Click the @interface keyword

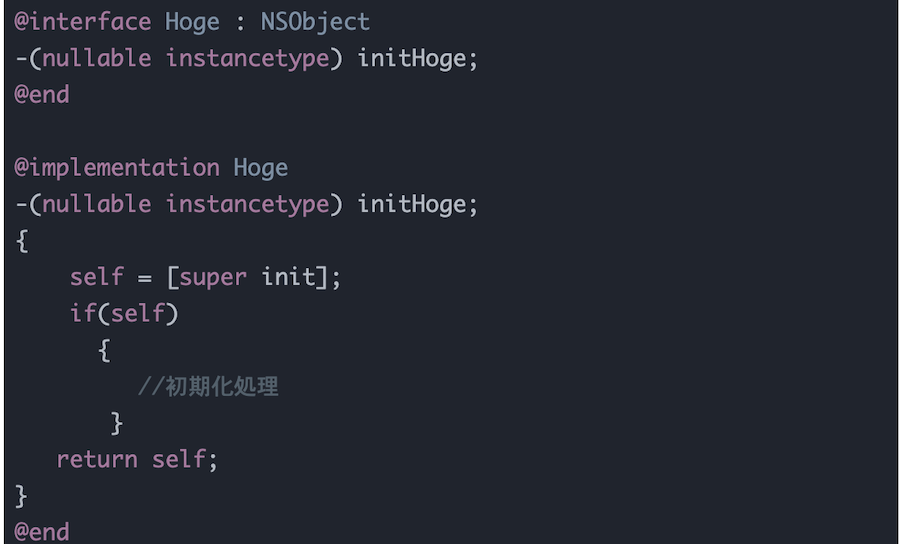tap(82, 22)
